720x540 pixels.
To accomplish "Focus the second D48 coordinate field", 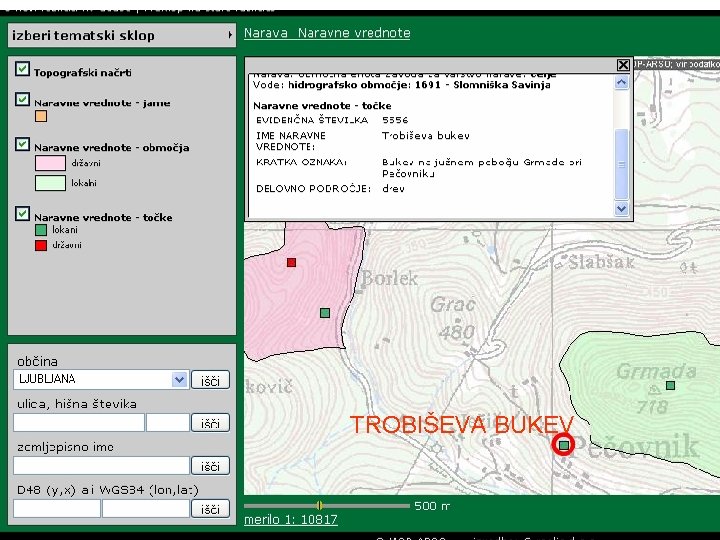I will (x=146, y=508).
